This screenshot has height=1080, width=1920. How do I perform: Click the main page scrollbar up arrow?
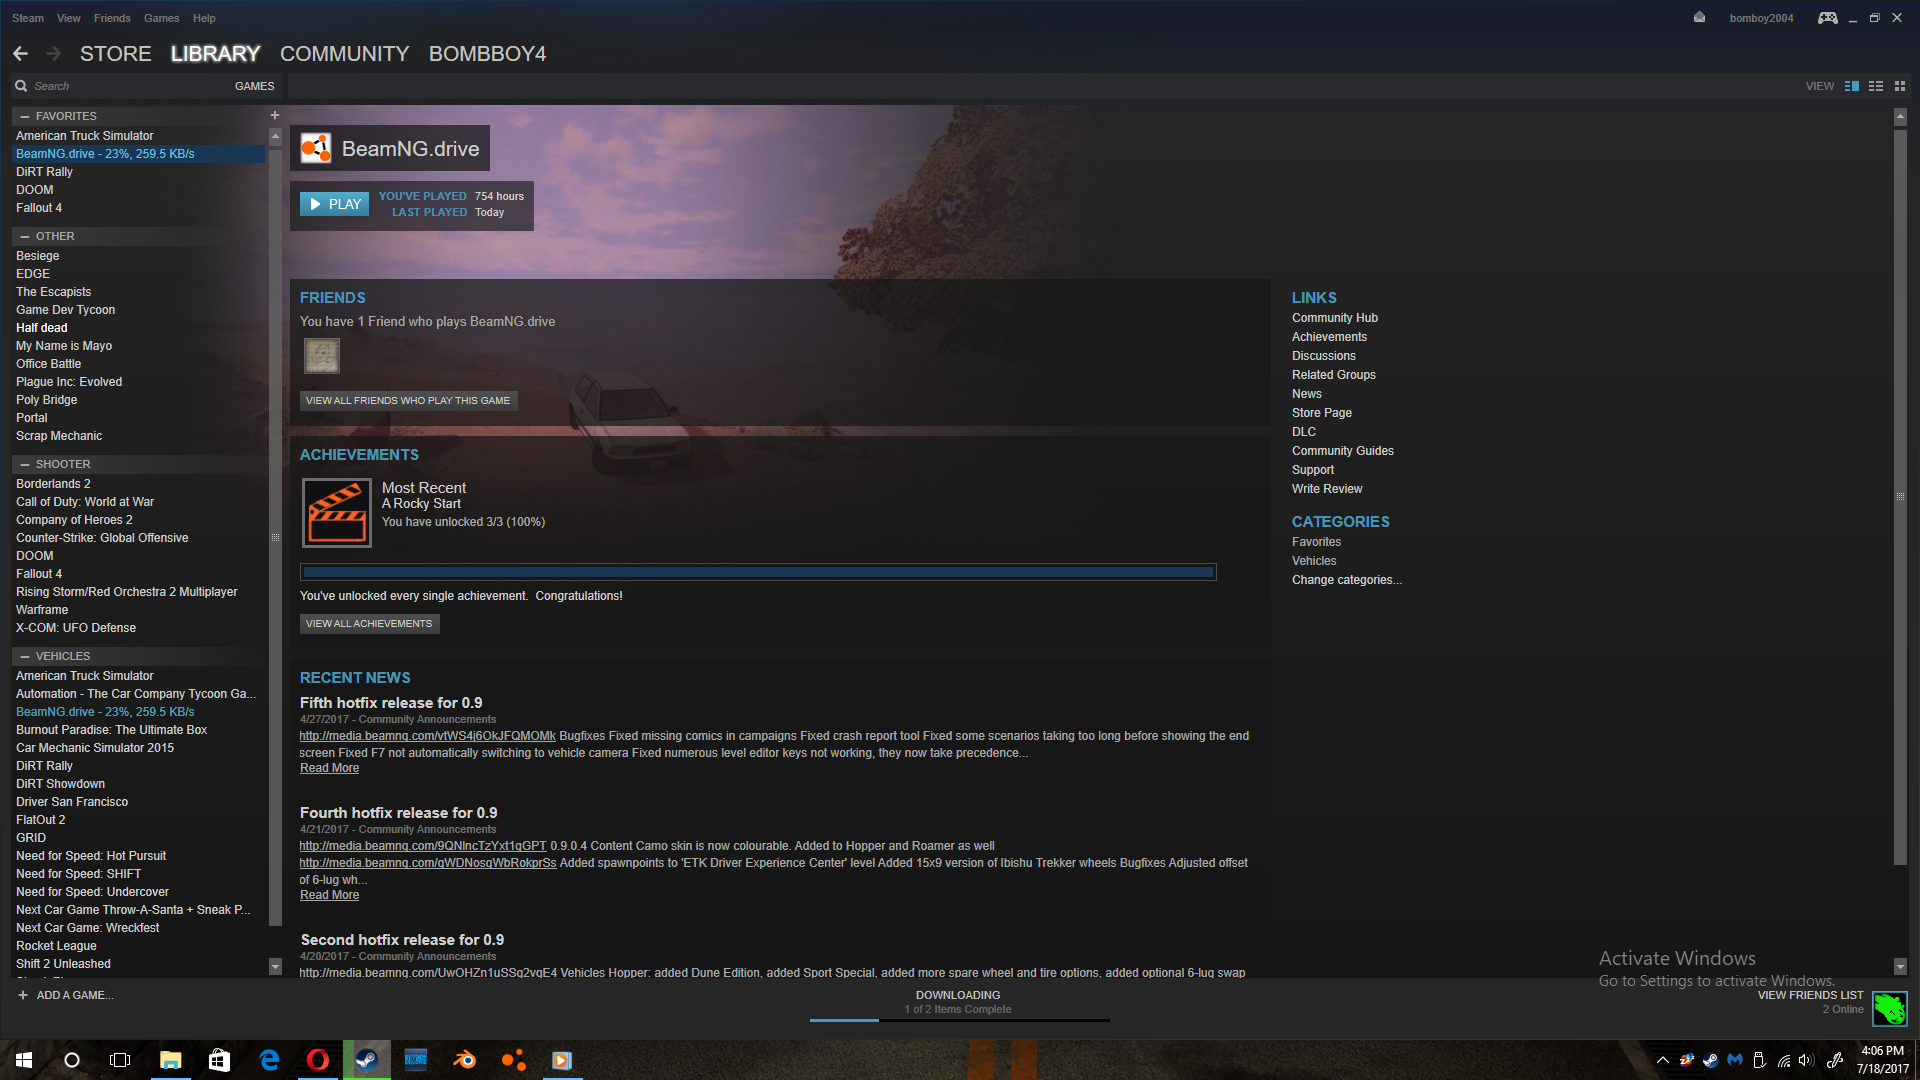pos(1900,117)
